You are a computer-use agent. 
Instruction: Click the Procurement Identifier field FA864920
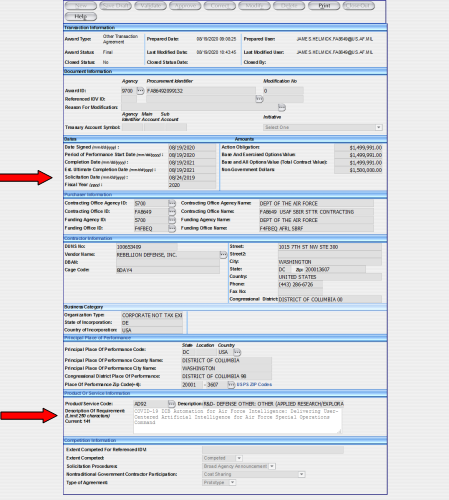pyautogui.click(x=201, y=91)
